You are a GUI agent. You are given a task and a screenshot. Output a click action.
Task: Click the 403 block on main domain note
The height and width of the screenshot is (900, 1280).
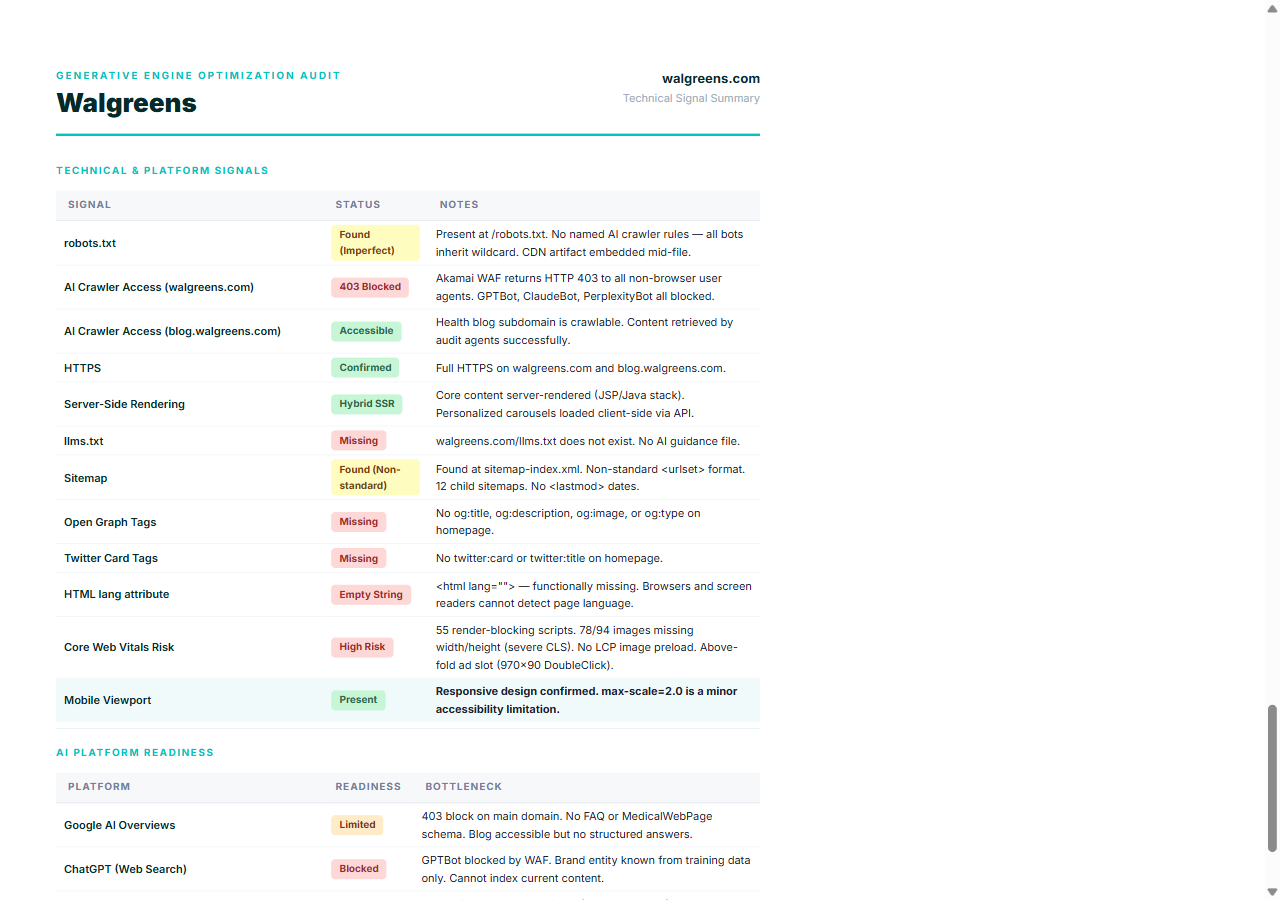[567, 825]
